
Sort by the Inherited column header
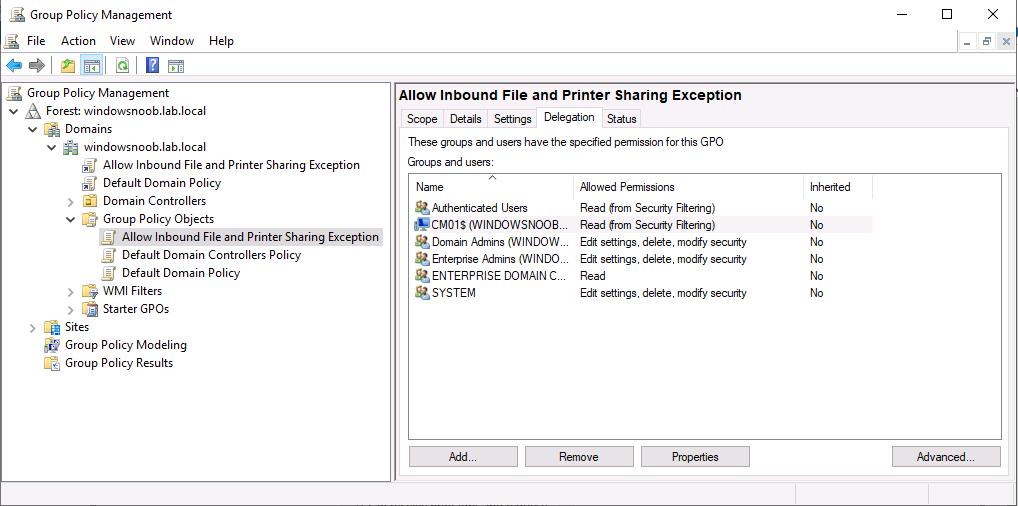(x=838, y=187)
